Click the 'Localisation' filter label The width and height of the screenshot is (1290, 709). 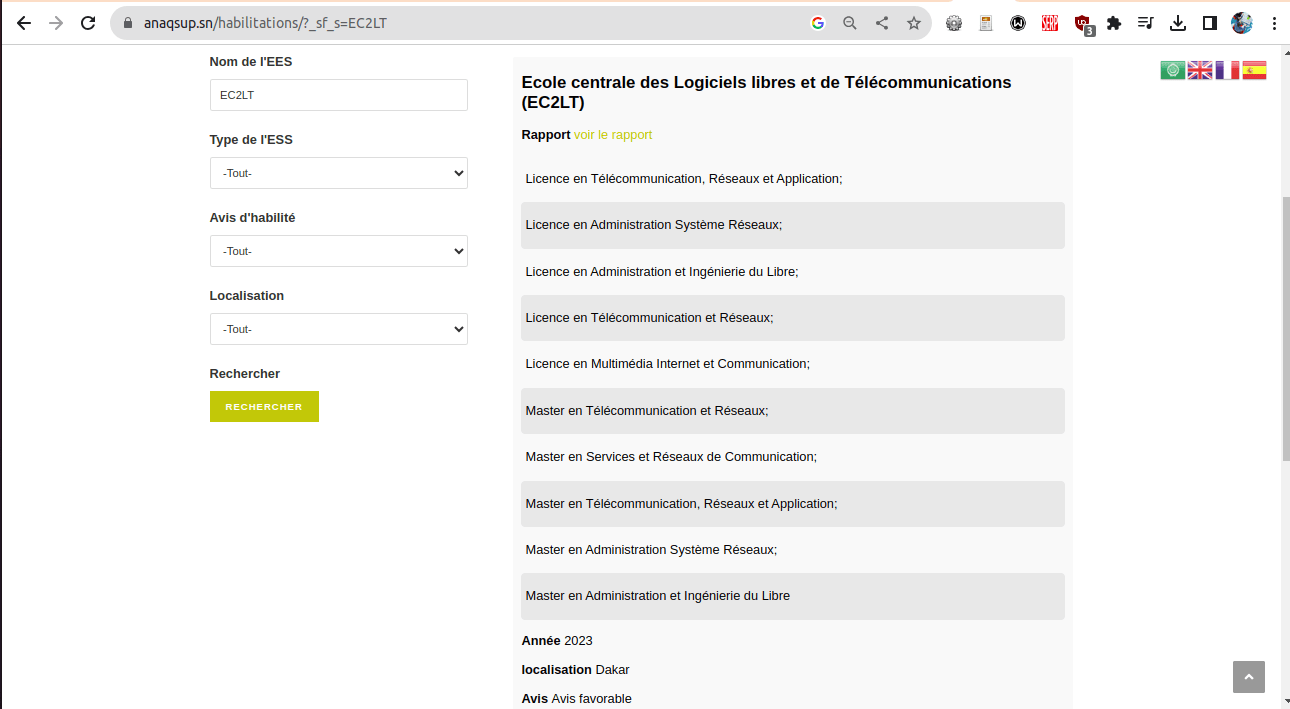click(x=247, y=296)
